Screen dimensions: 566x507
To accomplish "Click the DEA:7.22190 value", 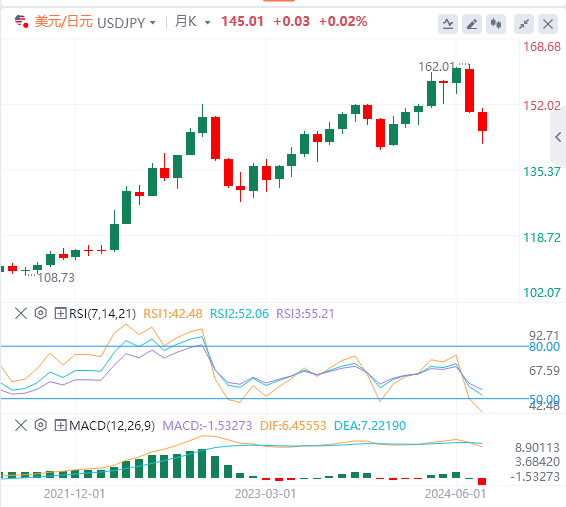I will click(370, 425).
